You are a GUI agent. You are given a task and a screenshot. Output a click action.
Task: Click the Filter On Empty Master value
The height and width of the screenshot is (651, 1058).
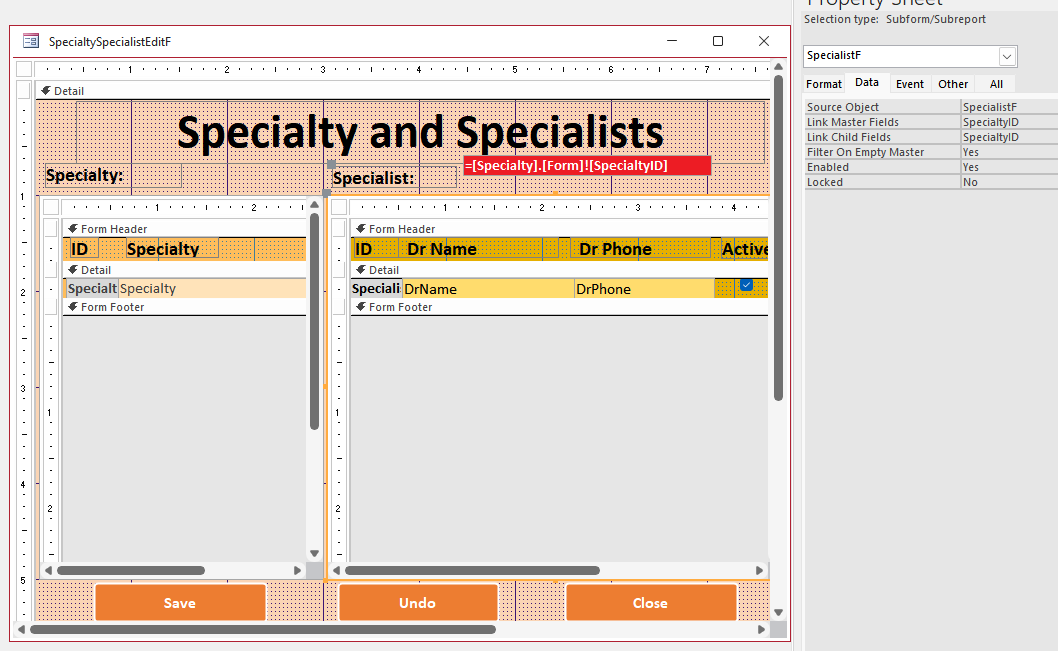tap(1008, 153)
